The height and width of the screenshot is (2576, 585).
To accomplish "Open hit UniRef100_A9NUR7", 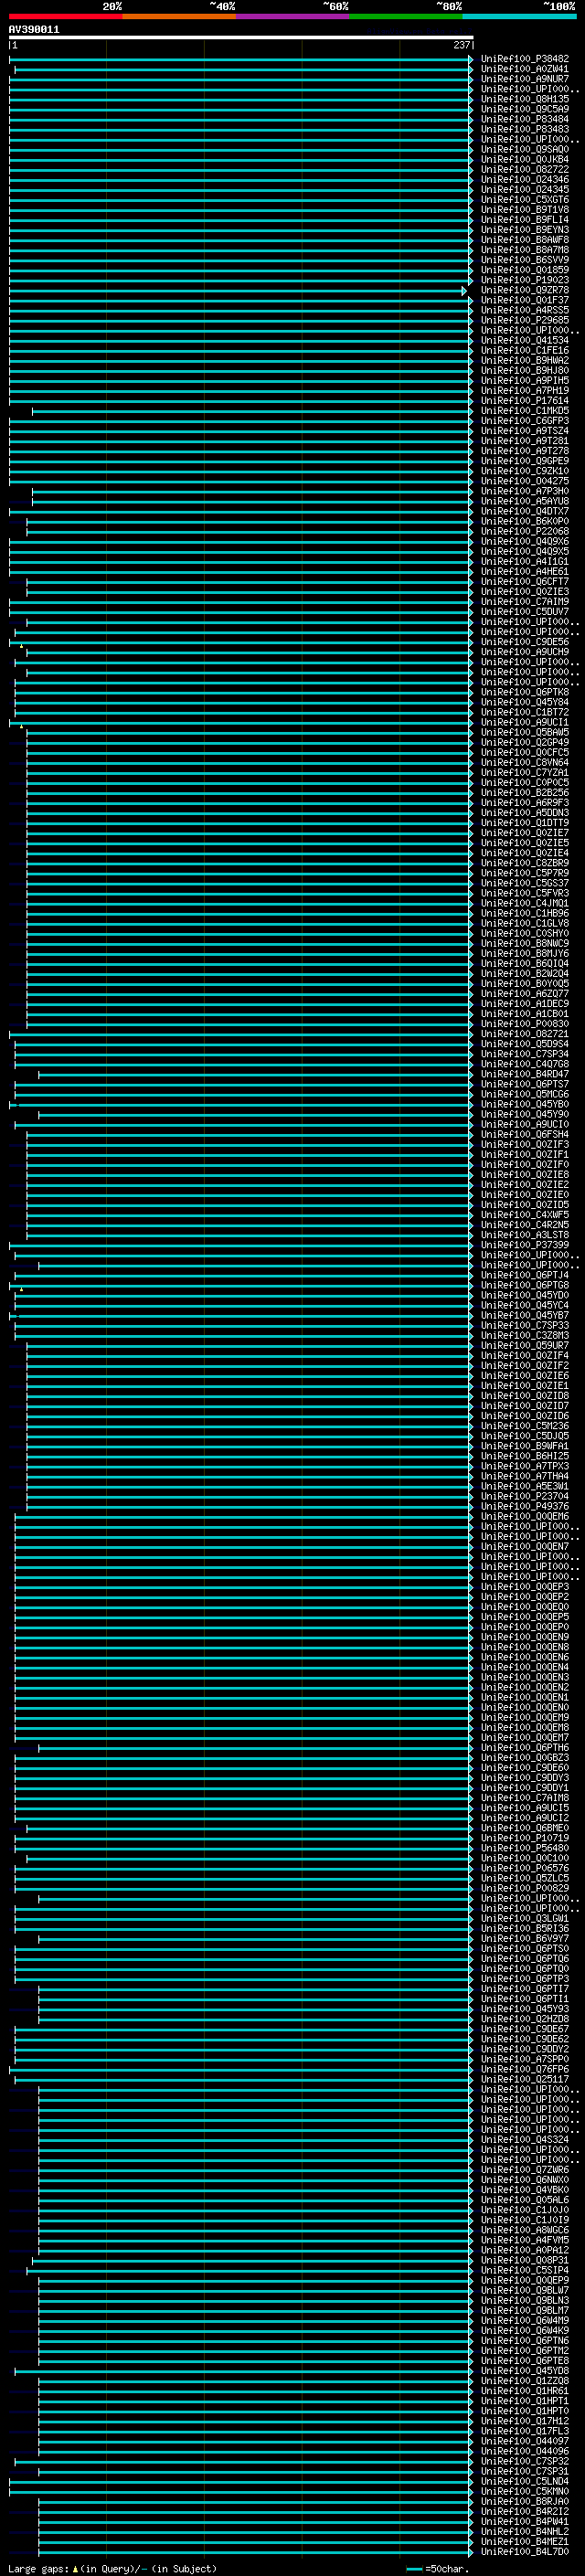I will point(525,79).
